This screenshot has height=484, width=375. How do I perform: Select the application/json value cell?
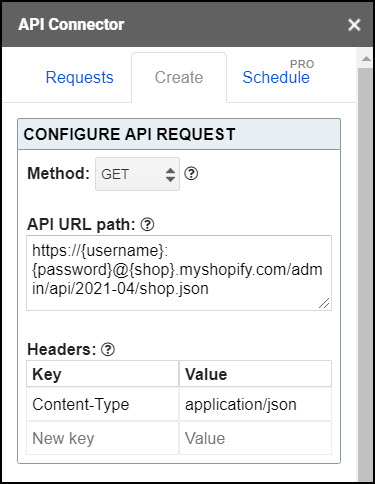click(x=255, y=404)
